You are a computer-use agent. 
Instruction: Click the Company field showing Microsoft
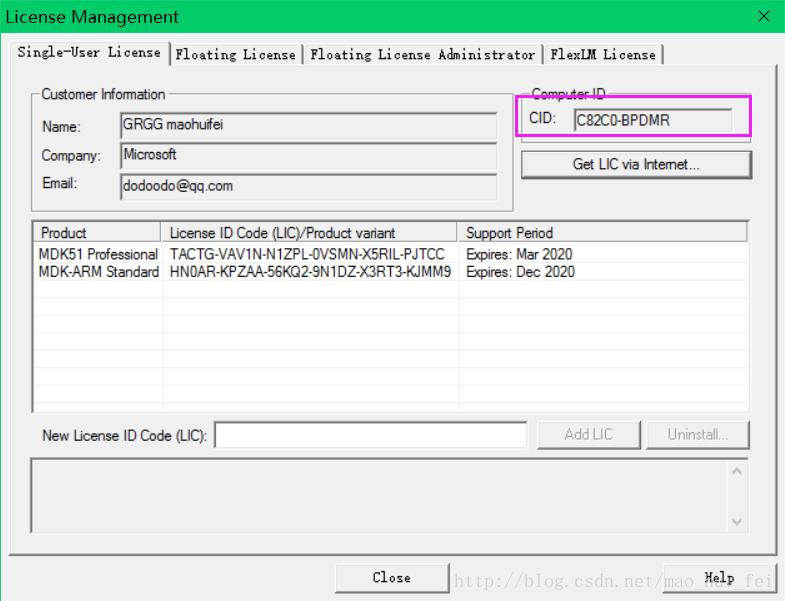click(x=309, y=156)
